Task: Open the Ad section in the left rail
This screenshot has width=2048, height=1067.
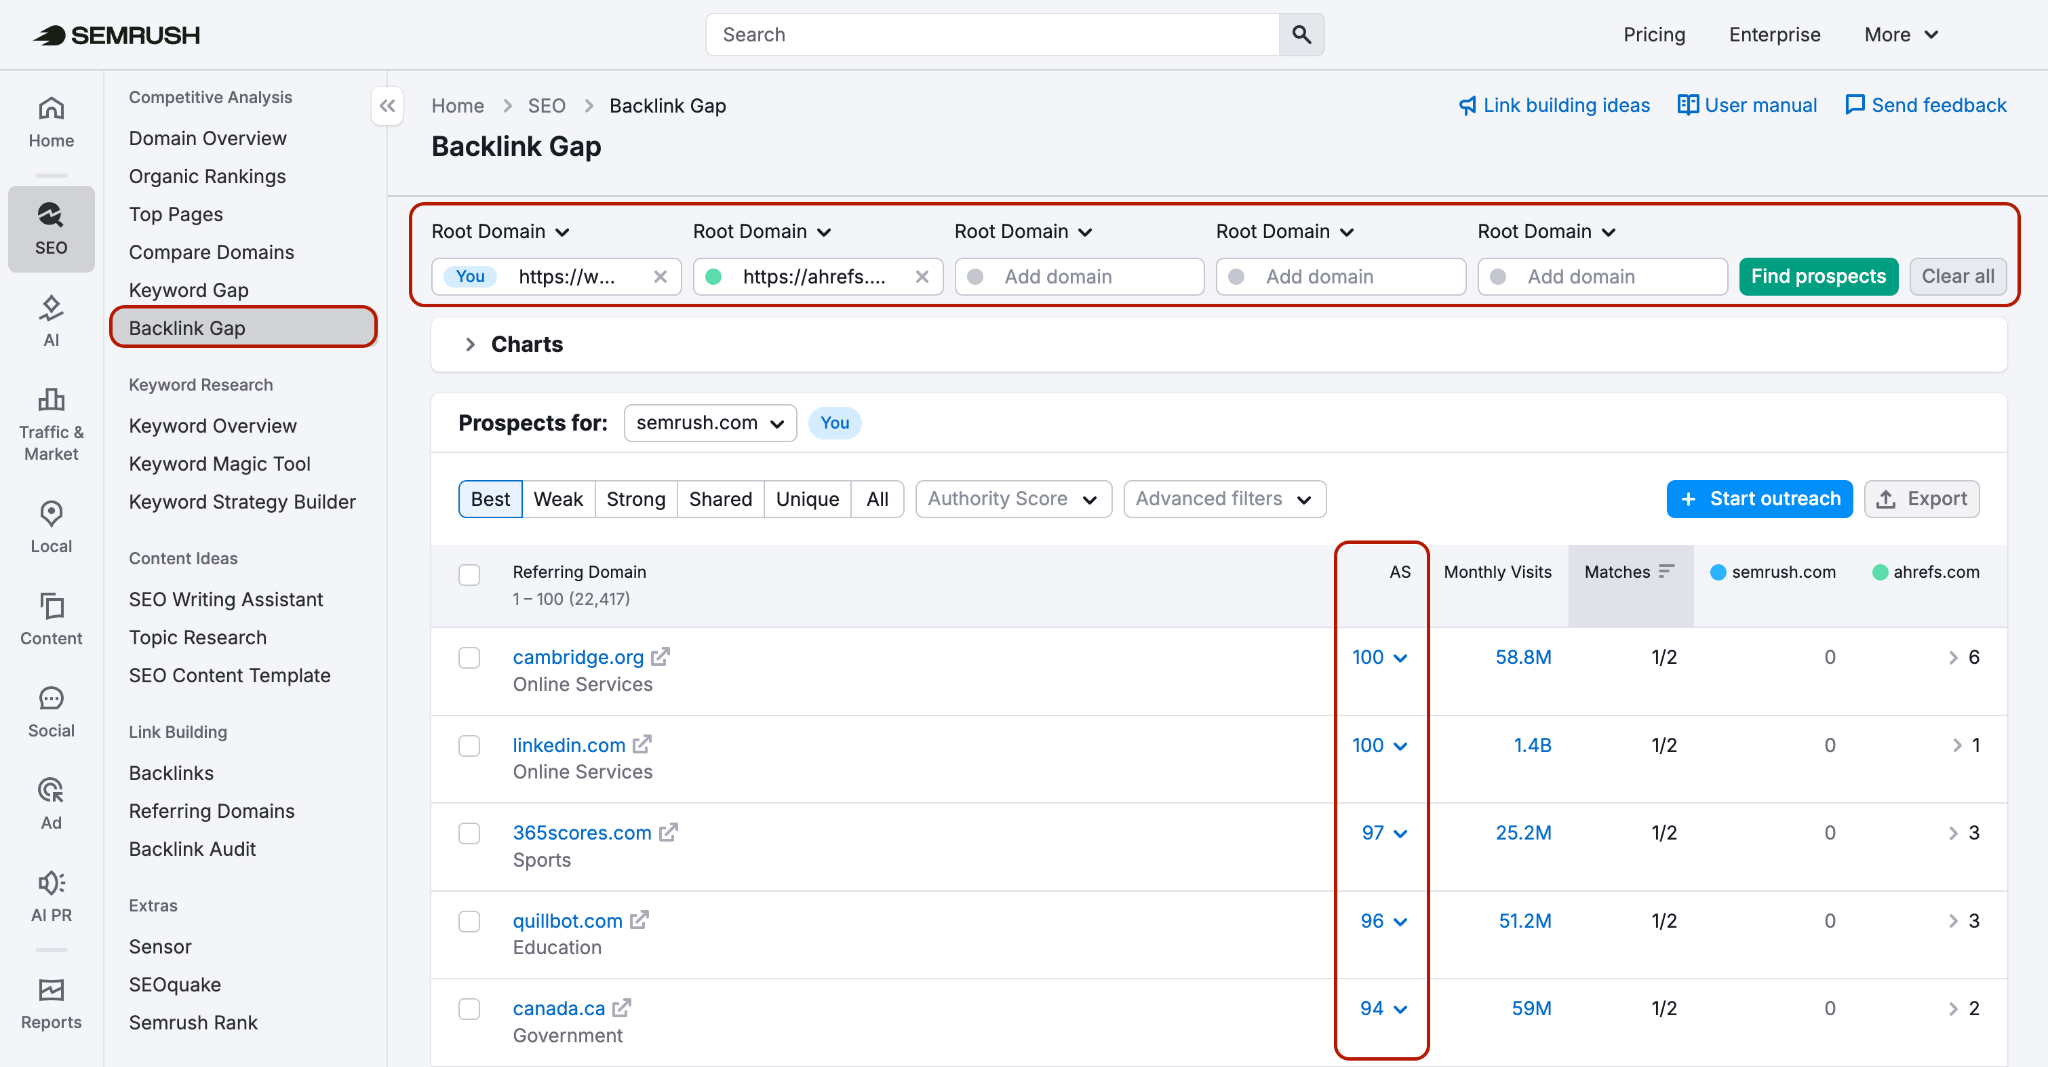Action: [51, 804]
